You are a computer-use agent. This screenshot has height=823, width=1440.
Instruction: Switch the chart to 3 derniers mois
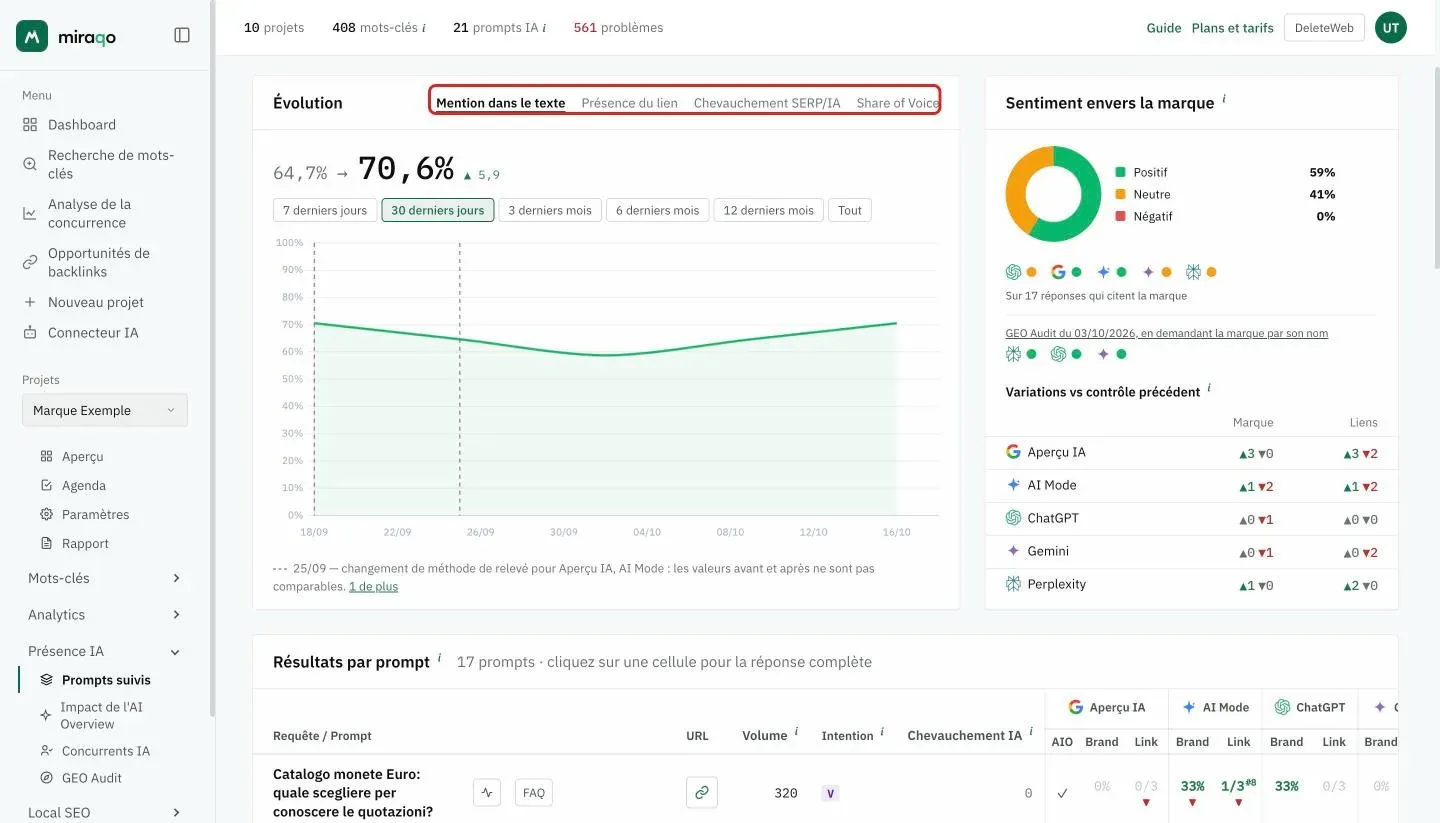[550, 210]
